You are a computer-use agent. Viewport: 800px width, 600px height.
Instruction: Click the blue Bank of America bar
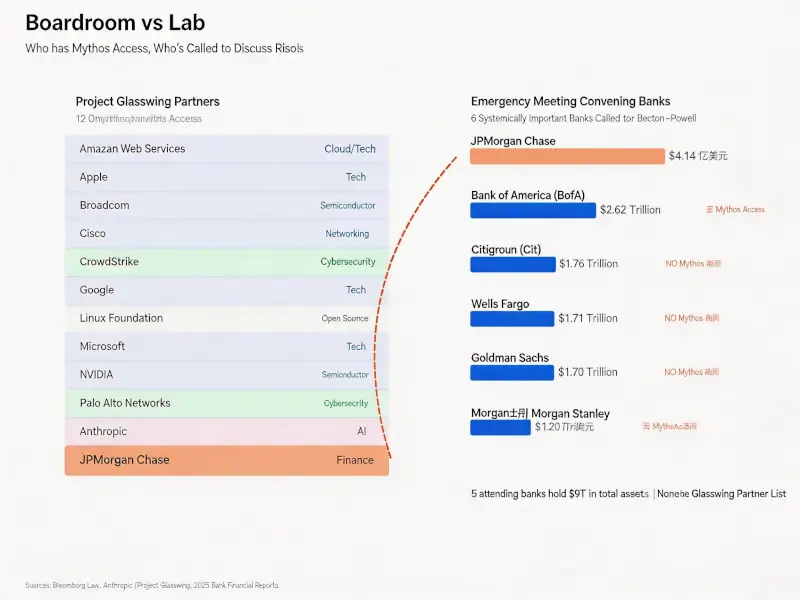pyautogui.click(x=533, y=210)
